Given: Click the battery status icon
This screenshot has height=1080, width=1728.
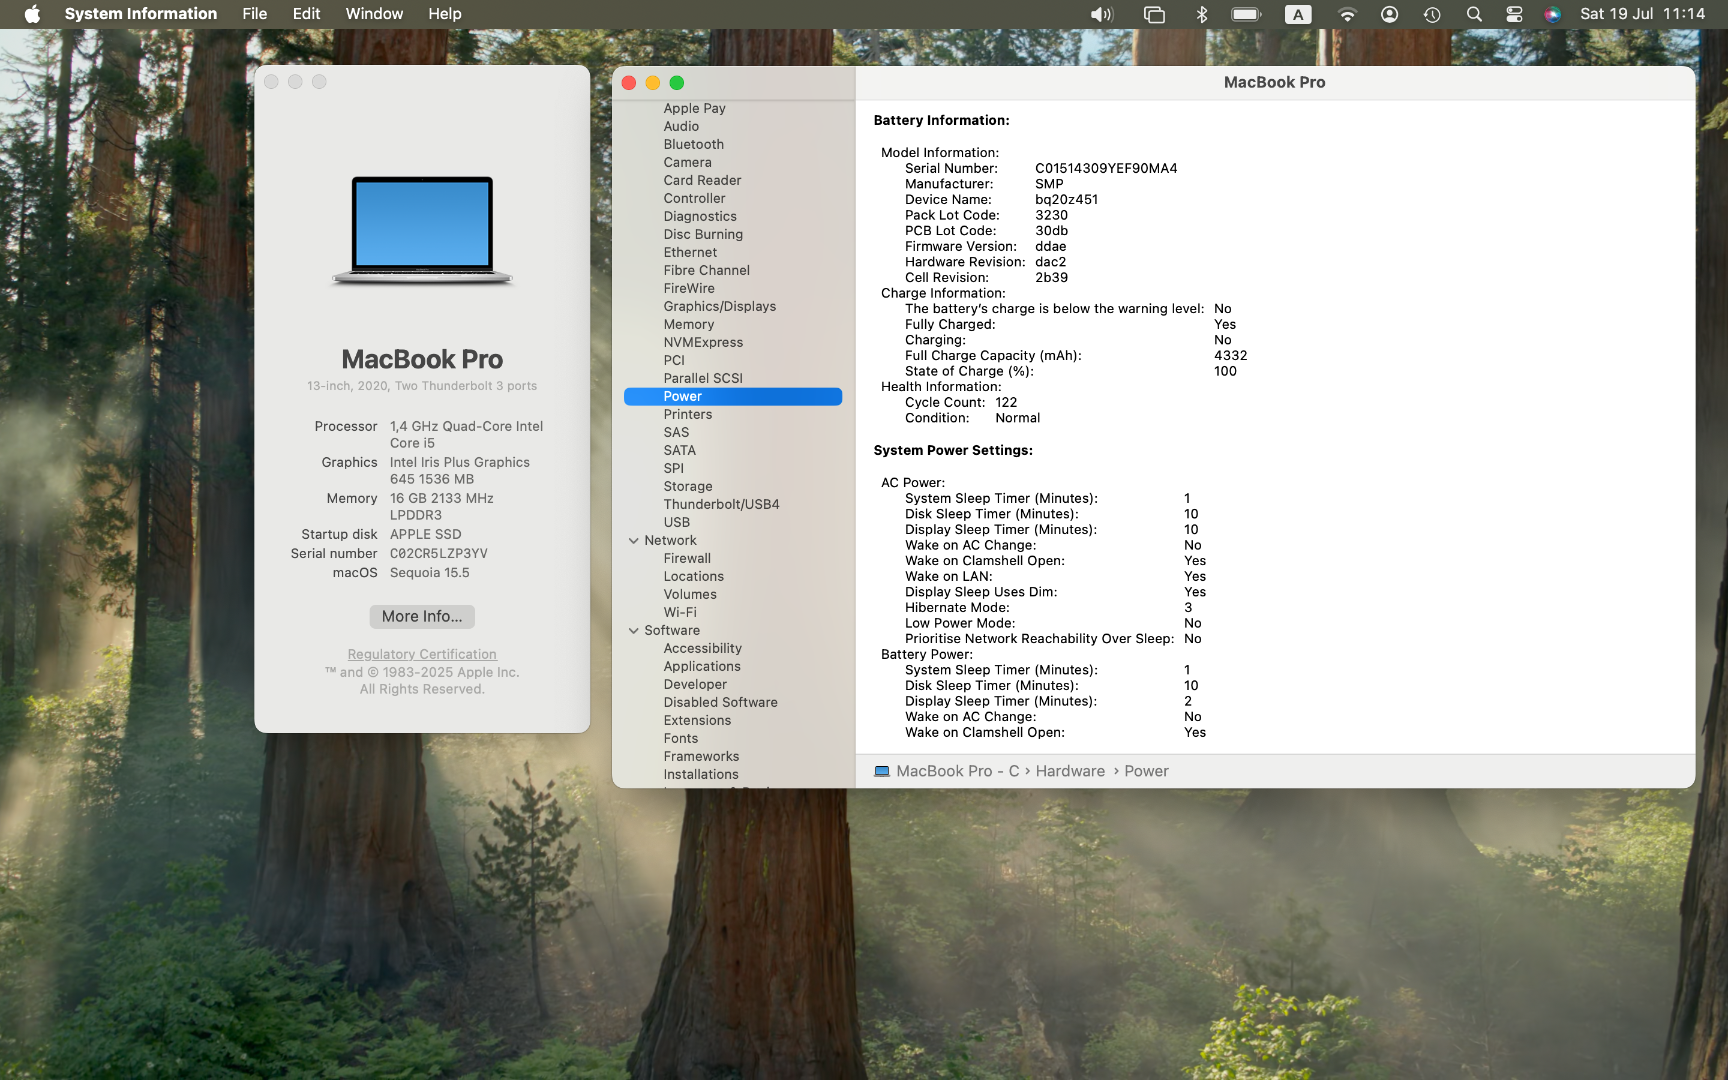Looking at the screenshot, I should click(x=1246, y=14).
